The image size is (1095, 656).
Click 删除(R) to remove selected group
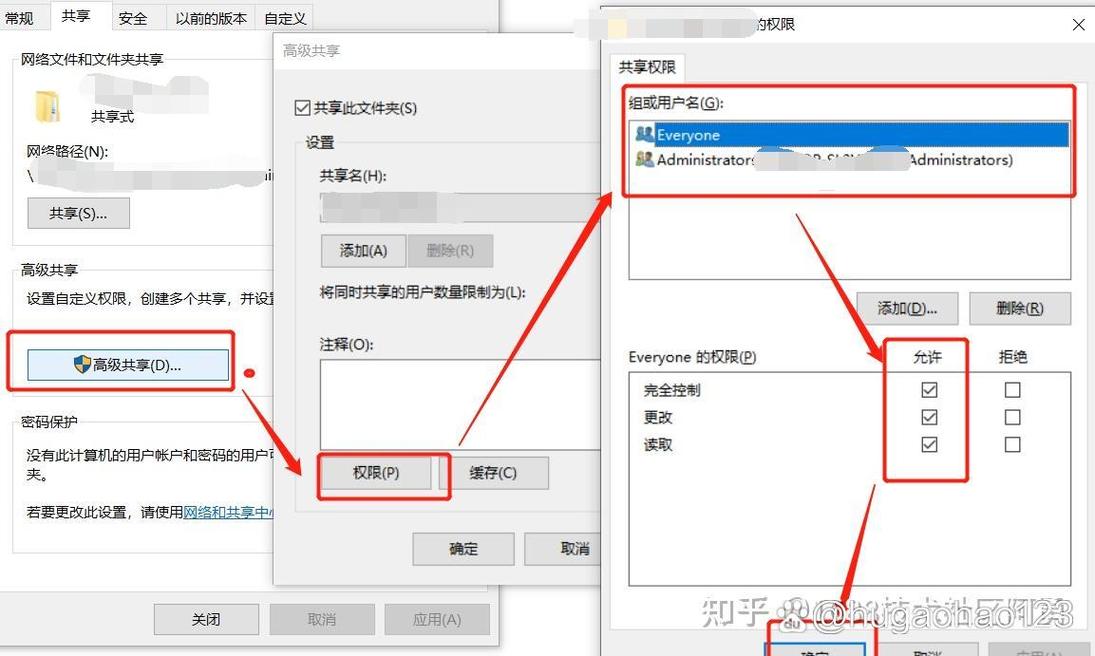[1020, 308]
